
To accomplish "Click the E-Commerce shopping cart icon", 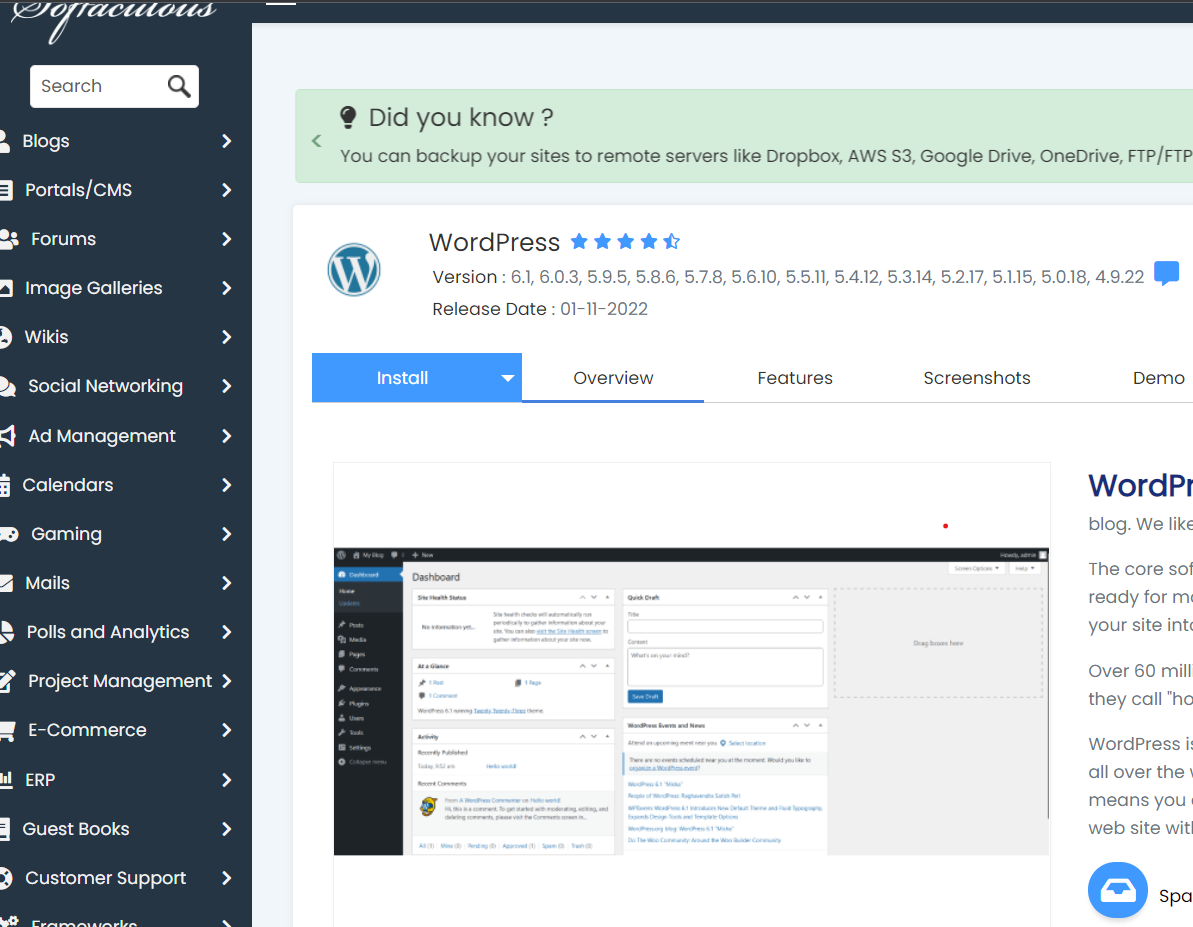I will click(6, 731).
